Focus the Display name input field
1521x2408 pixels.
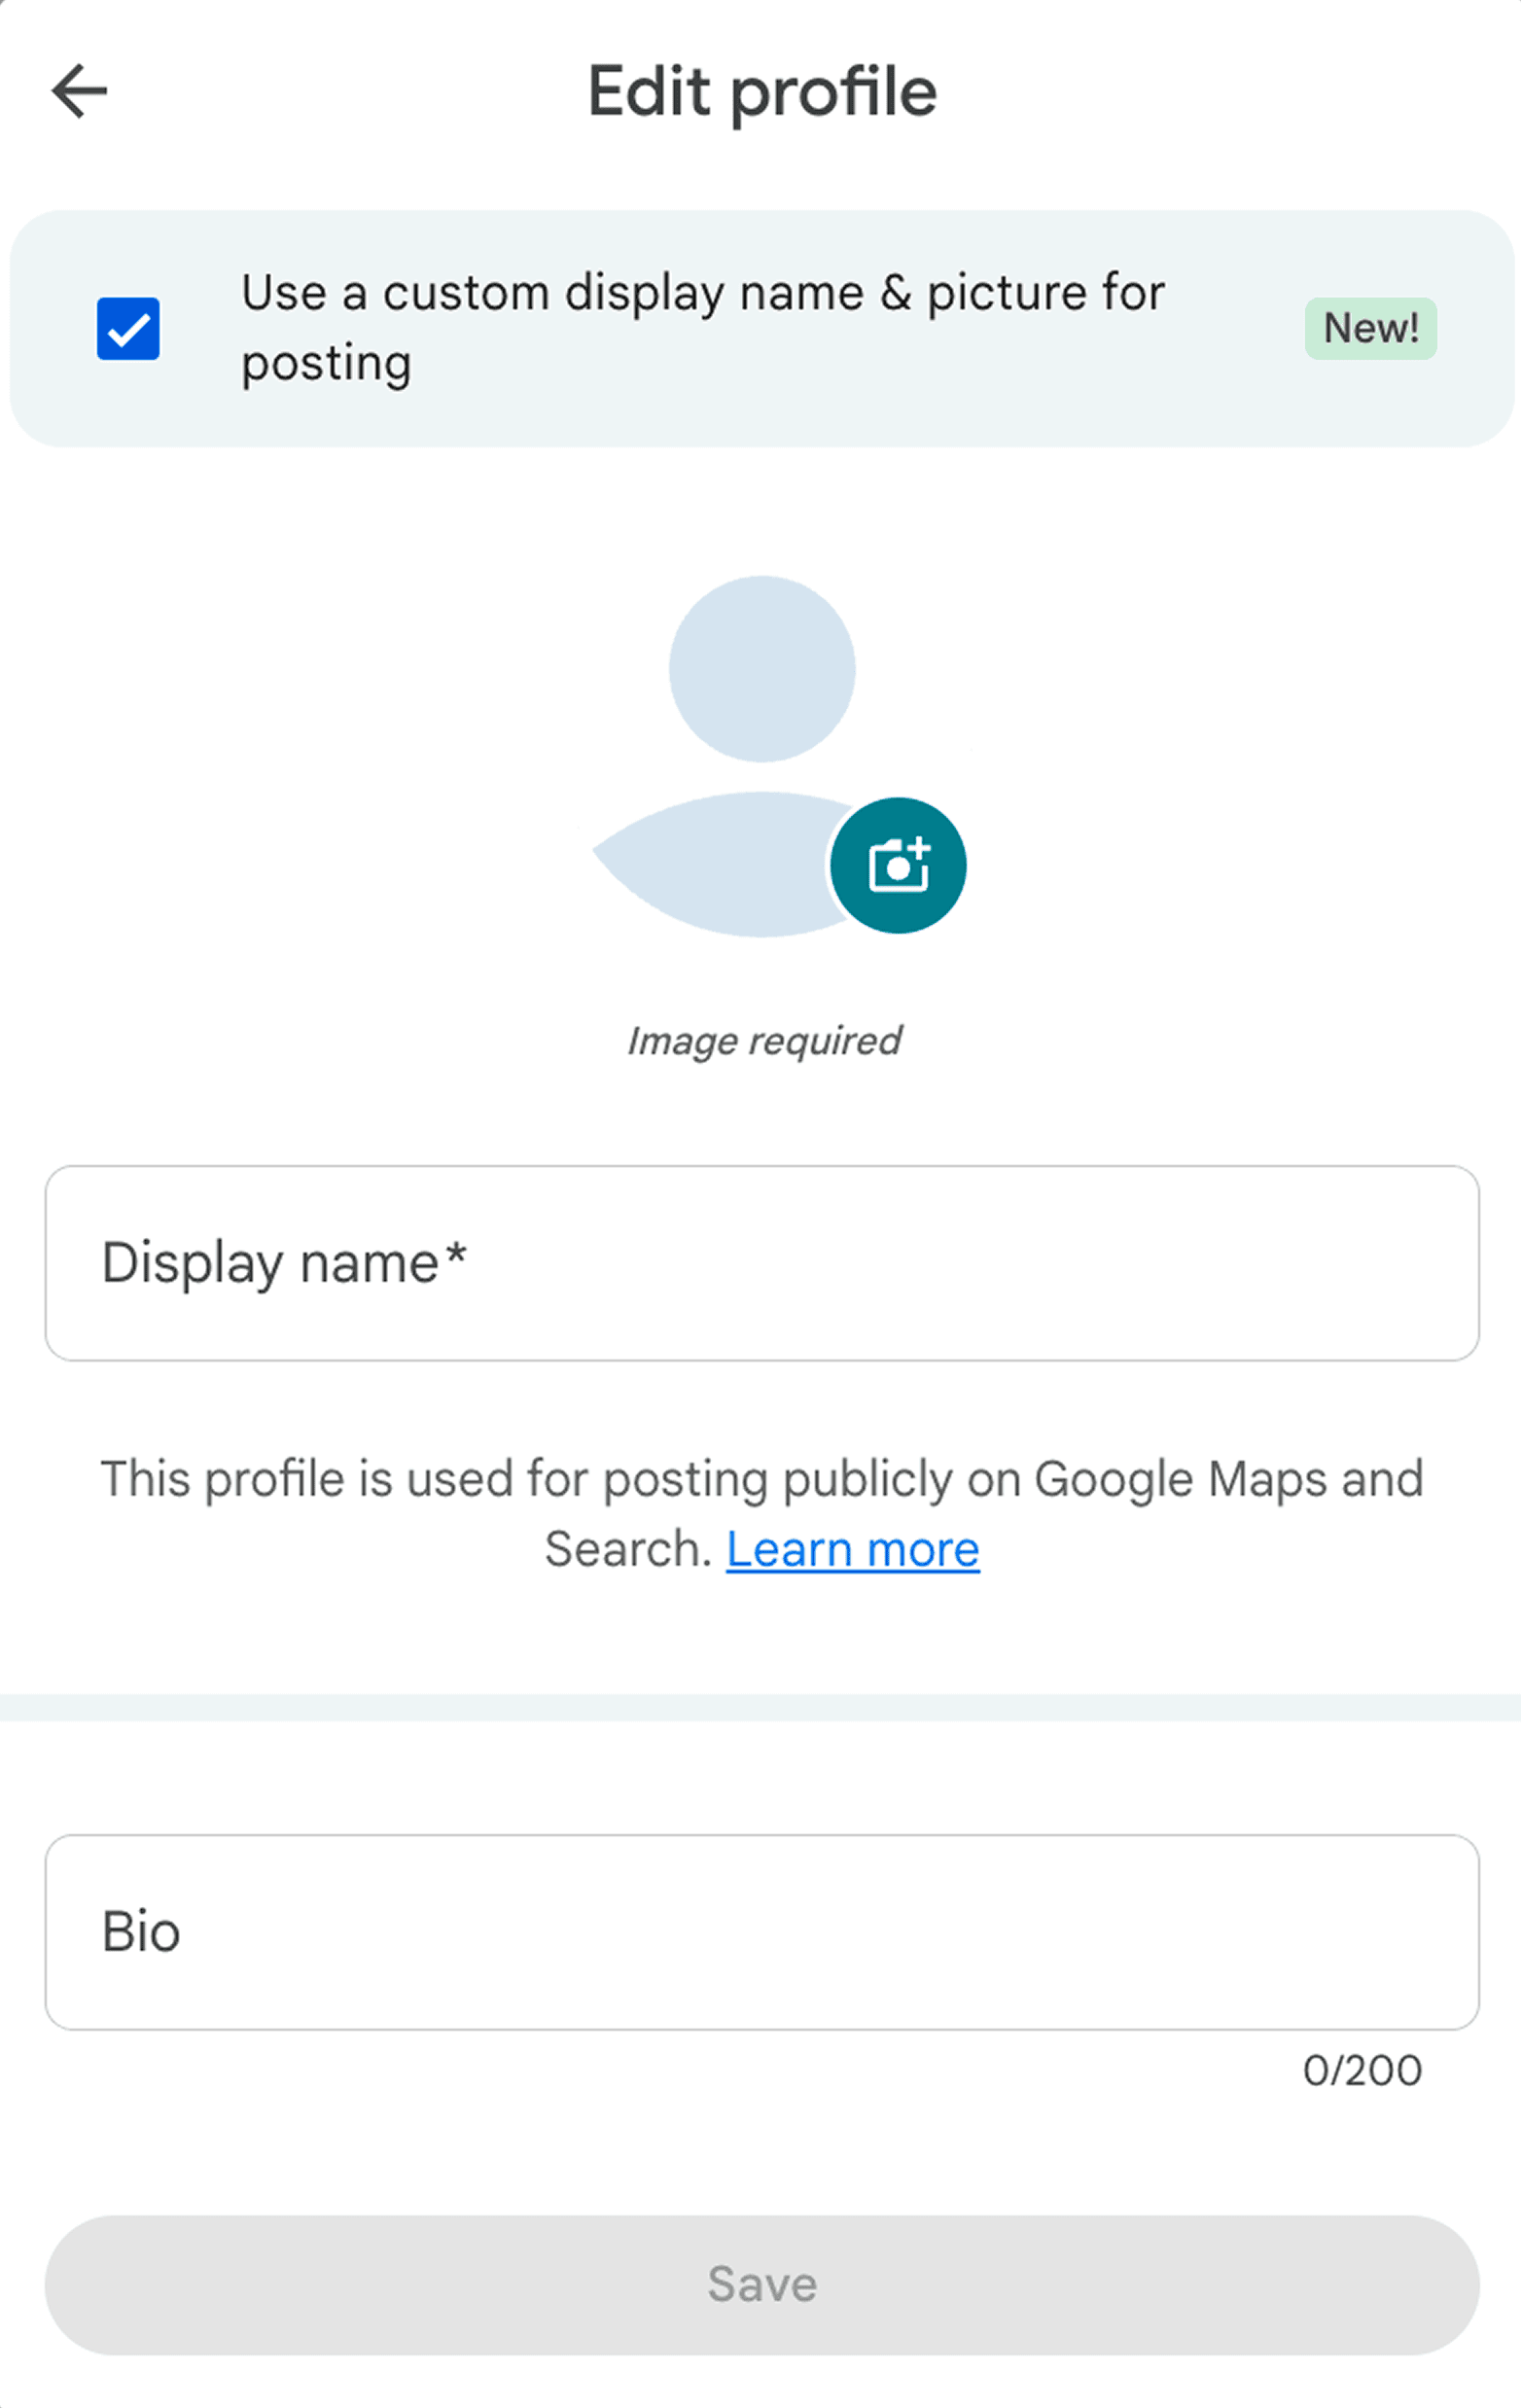(x=760, y=1262)
